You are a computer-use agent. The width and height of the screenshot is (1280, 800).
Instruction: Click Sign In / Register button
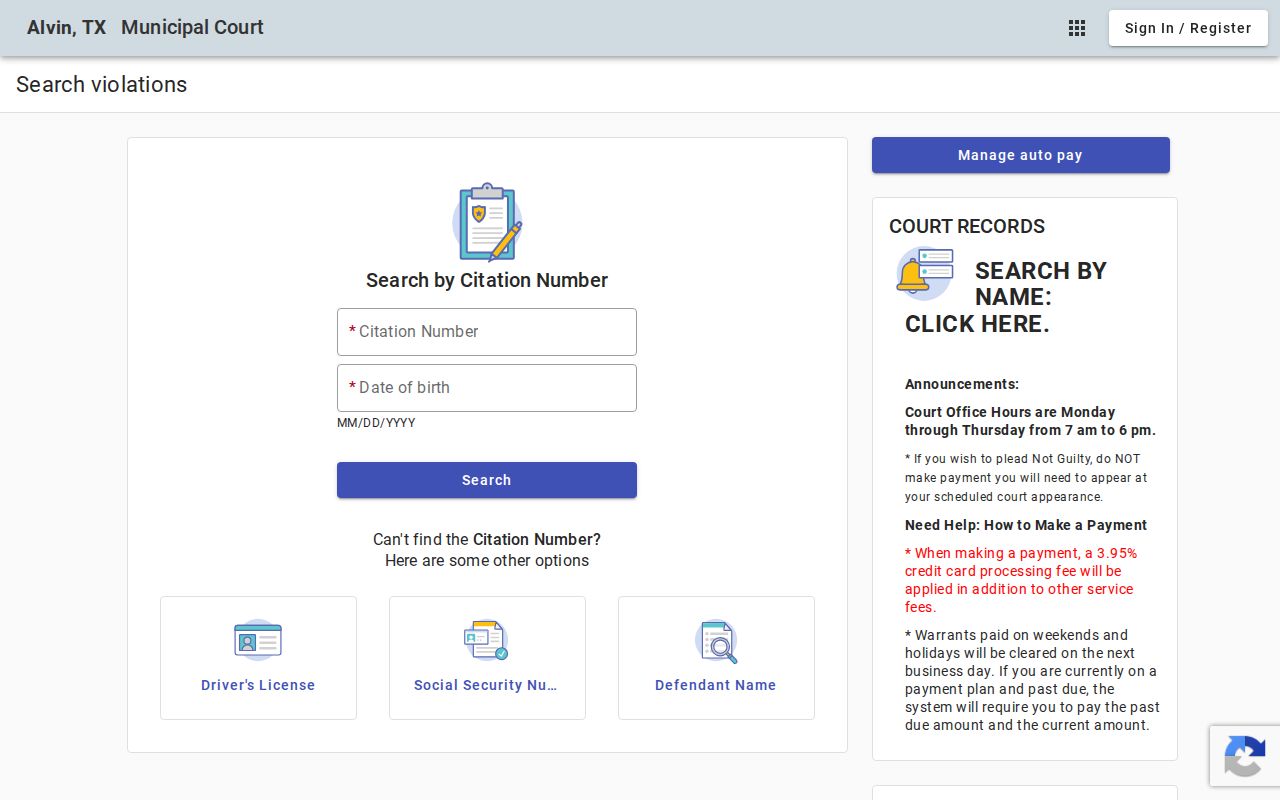click(x=1188, y=28)
